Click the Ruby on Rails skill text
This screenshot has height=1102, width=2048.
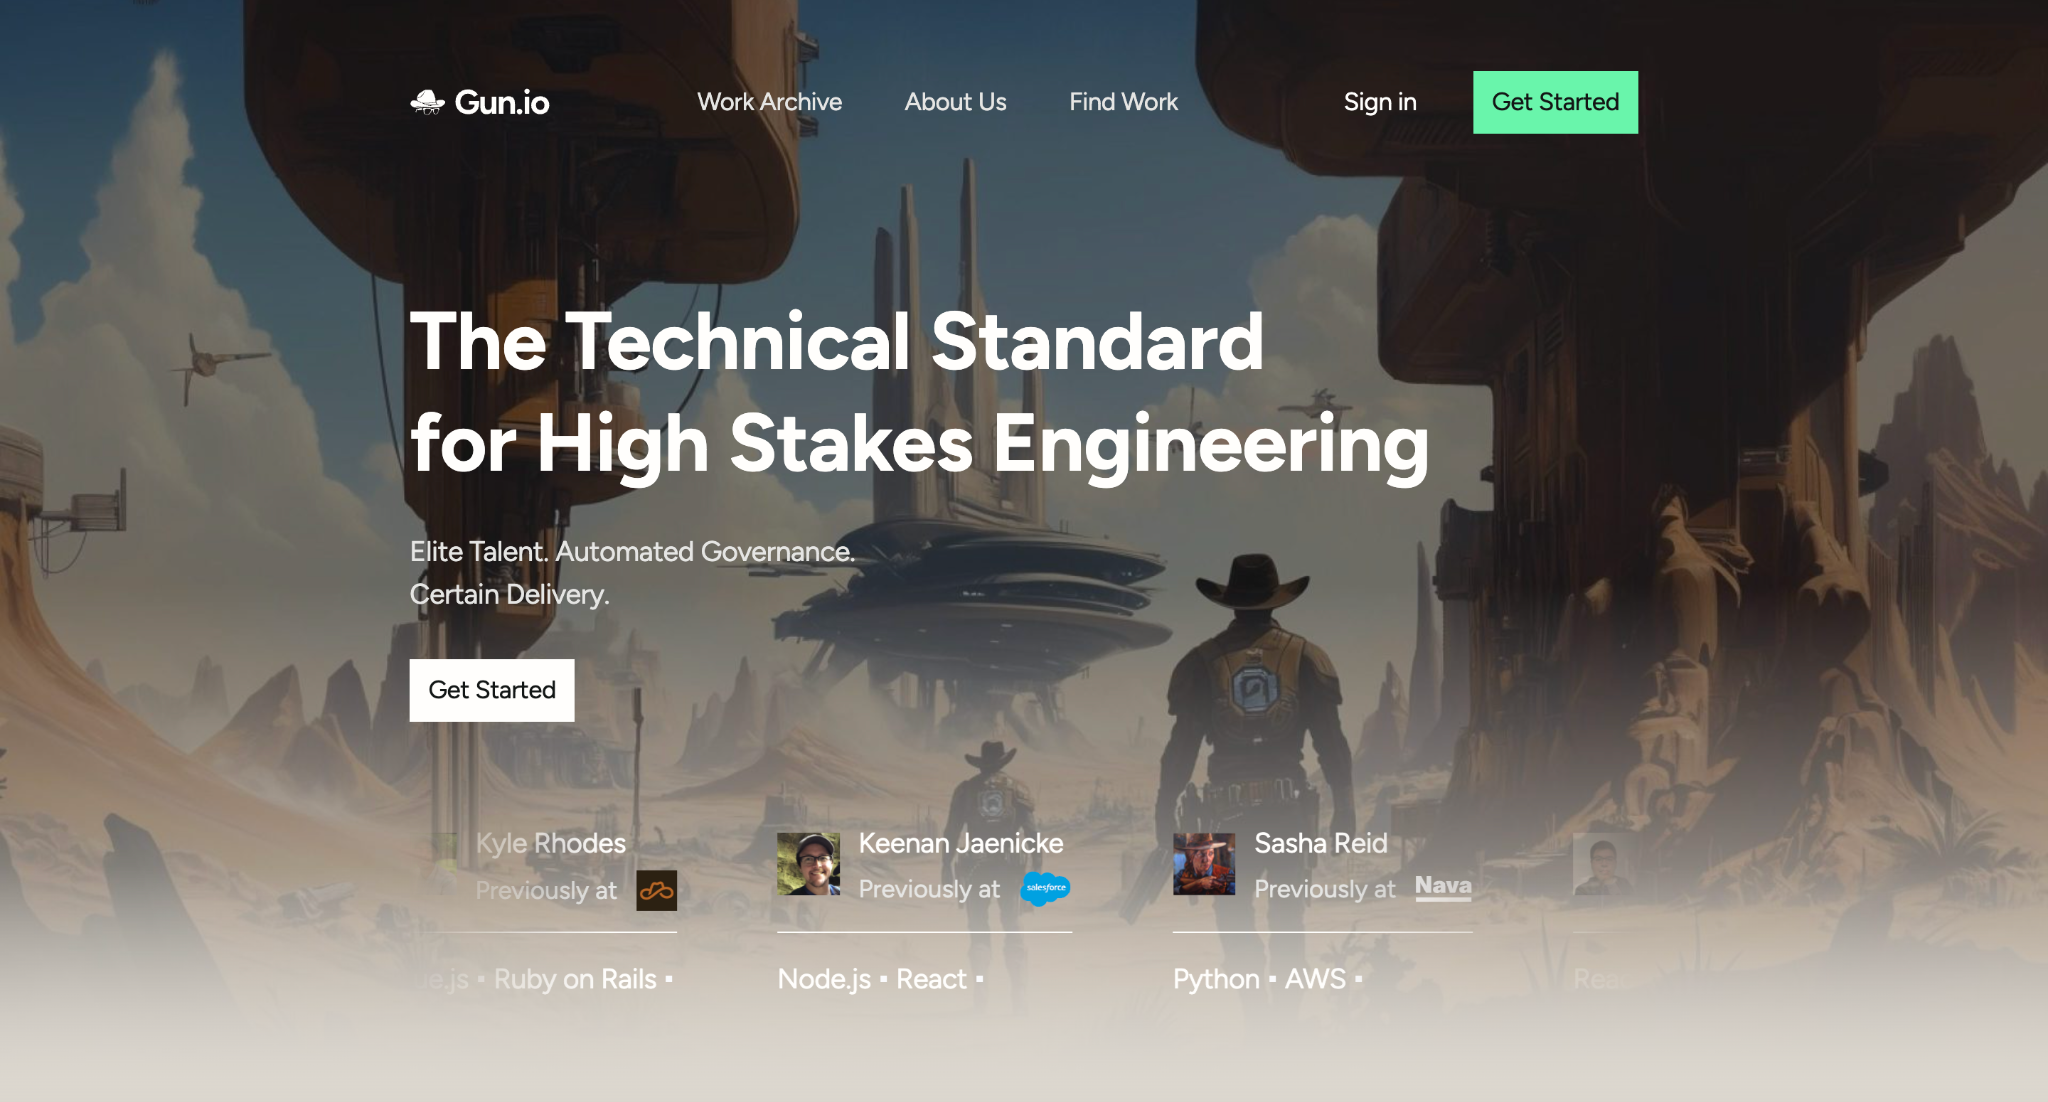[x=575, y=979]
